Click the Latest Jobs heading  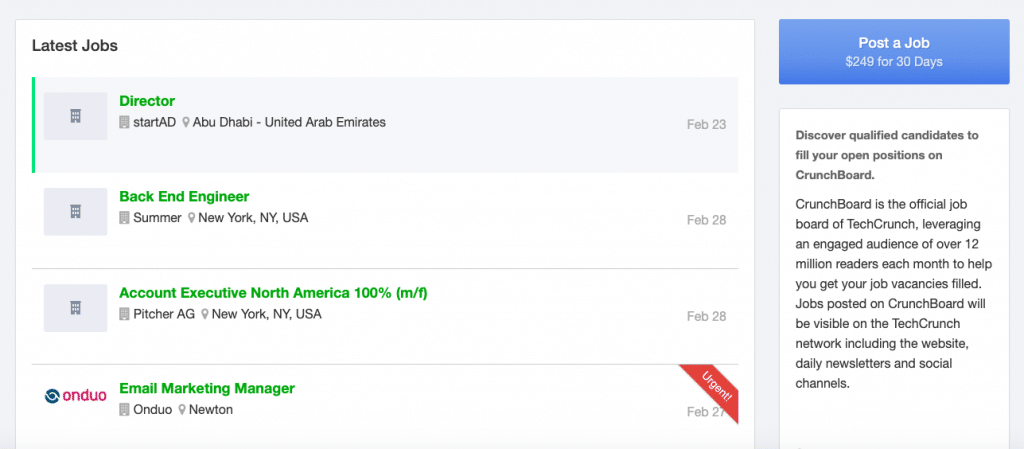click(x=75, y=46)
